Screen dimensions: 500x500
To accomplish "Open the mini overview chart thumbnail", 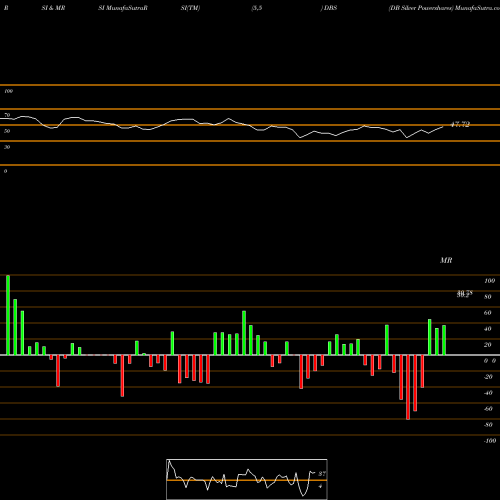I will point(247,479).
